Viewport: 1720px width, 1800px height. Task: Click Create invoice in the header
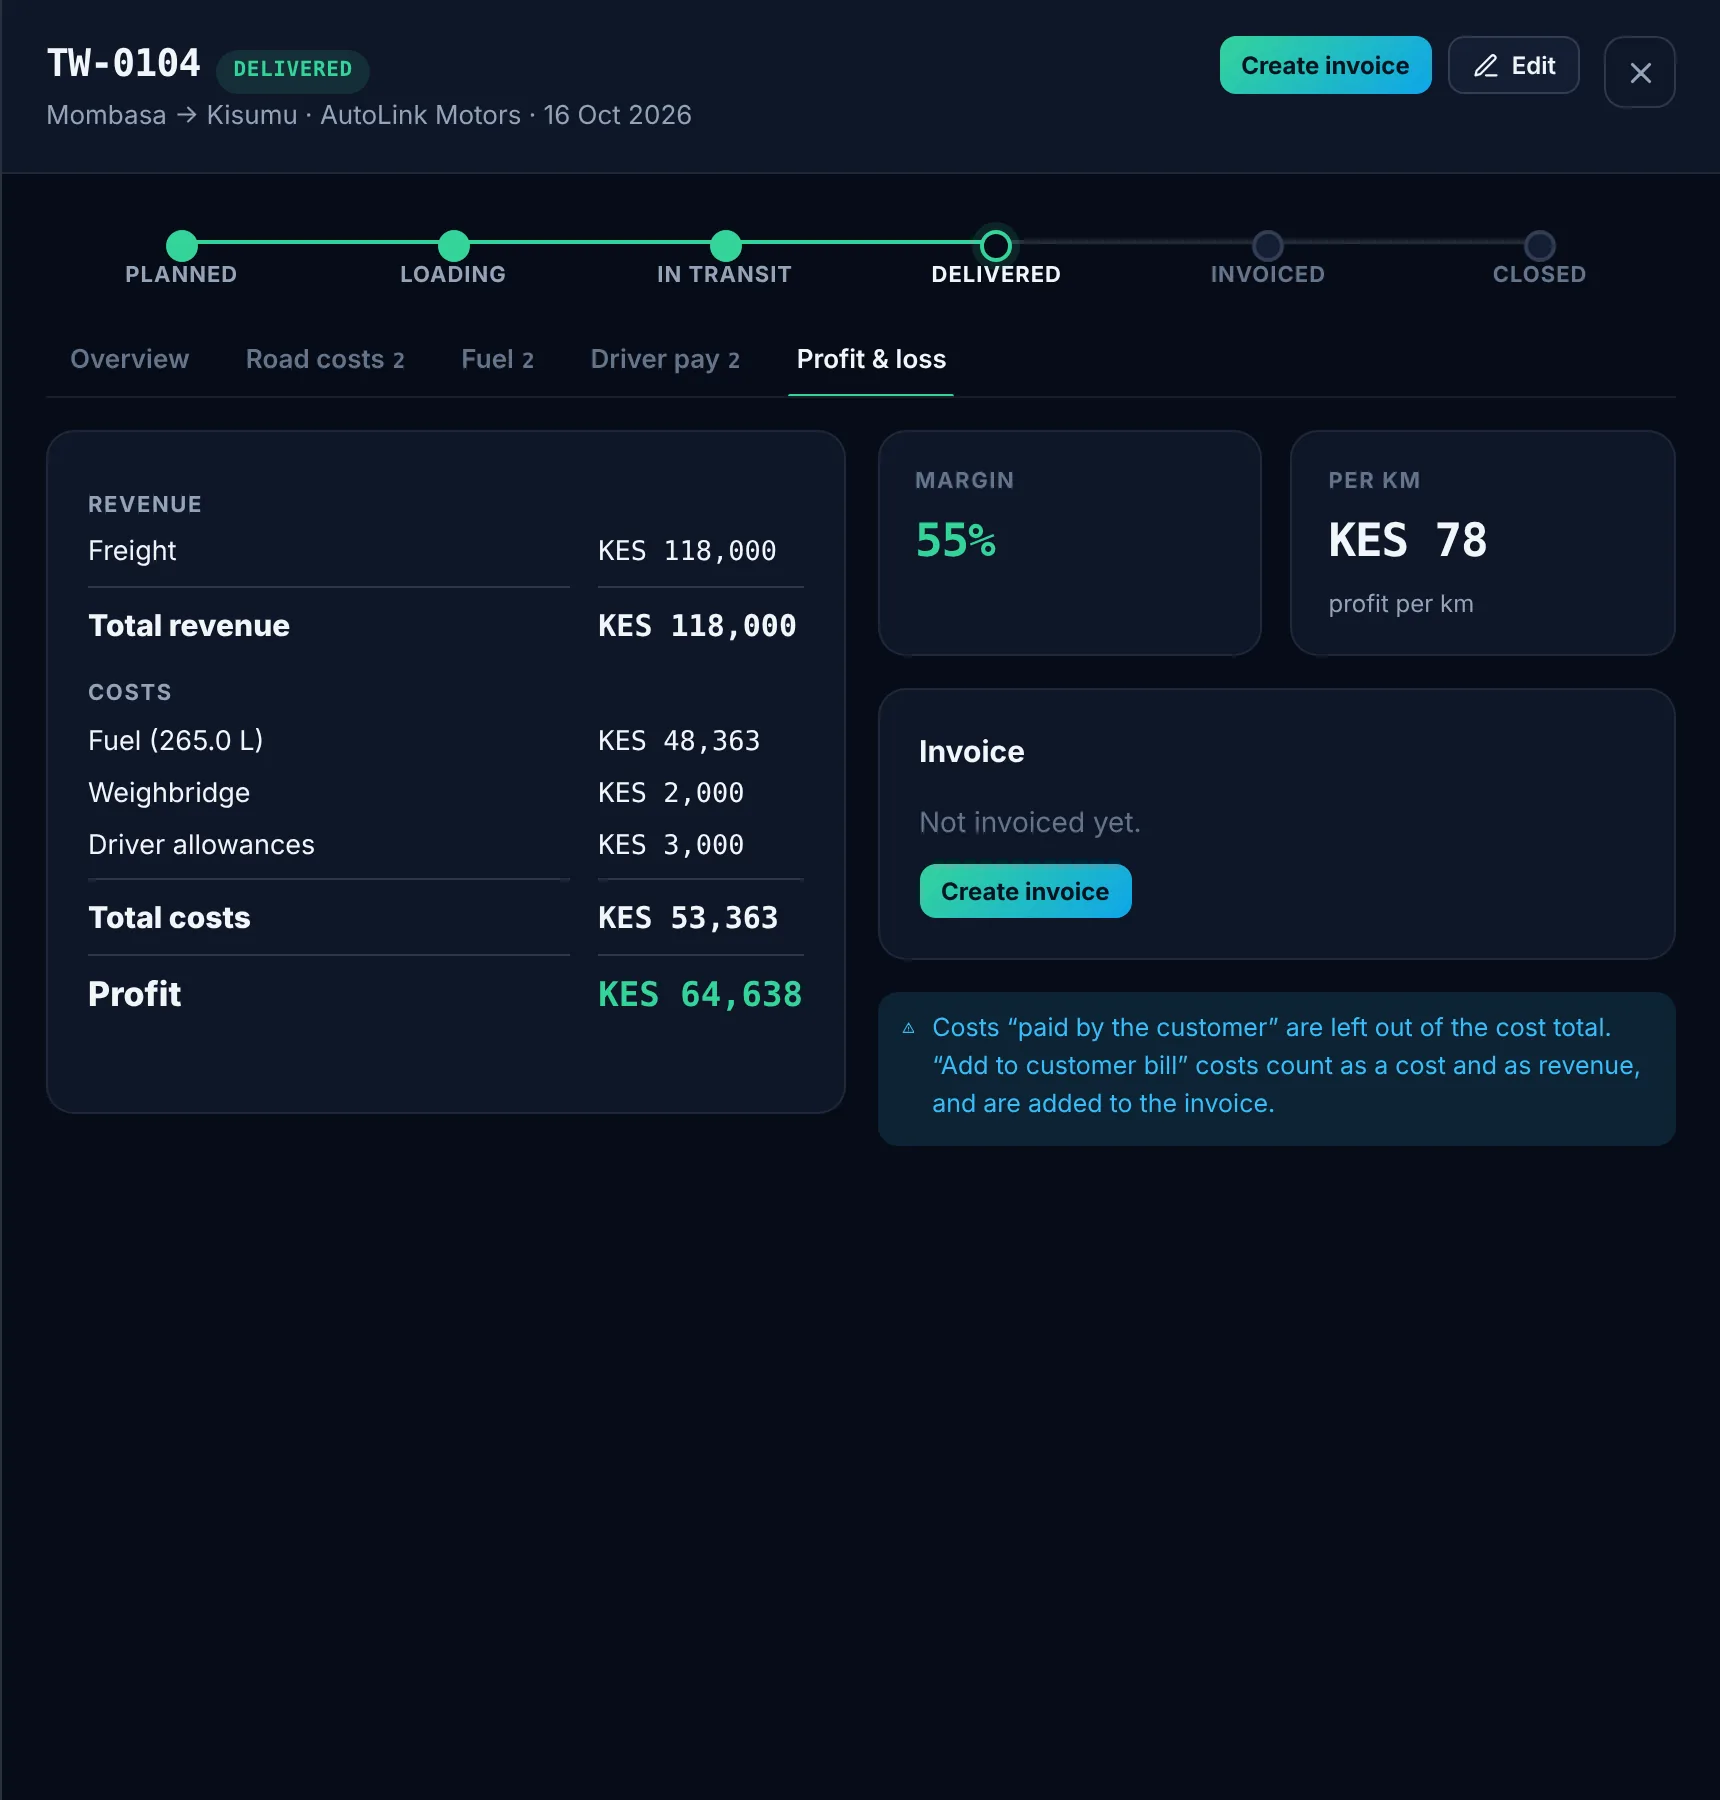pos(1325,65)
